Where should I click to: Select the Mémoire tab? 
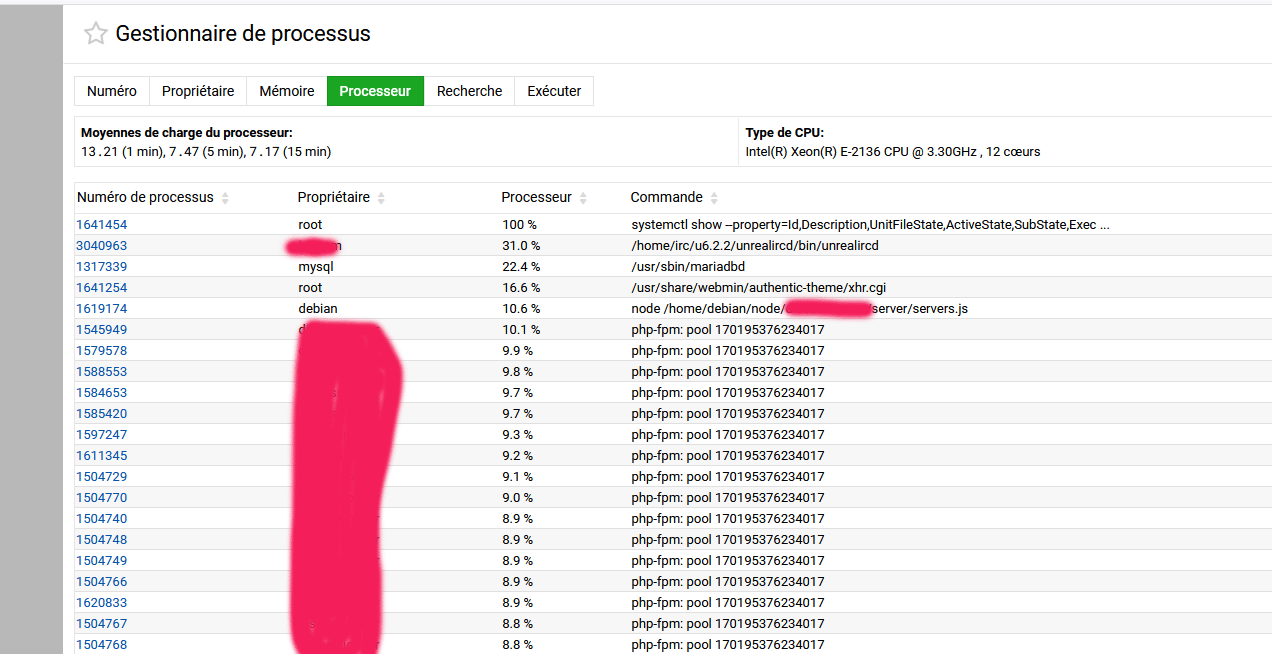tap(287, 91)
